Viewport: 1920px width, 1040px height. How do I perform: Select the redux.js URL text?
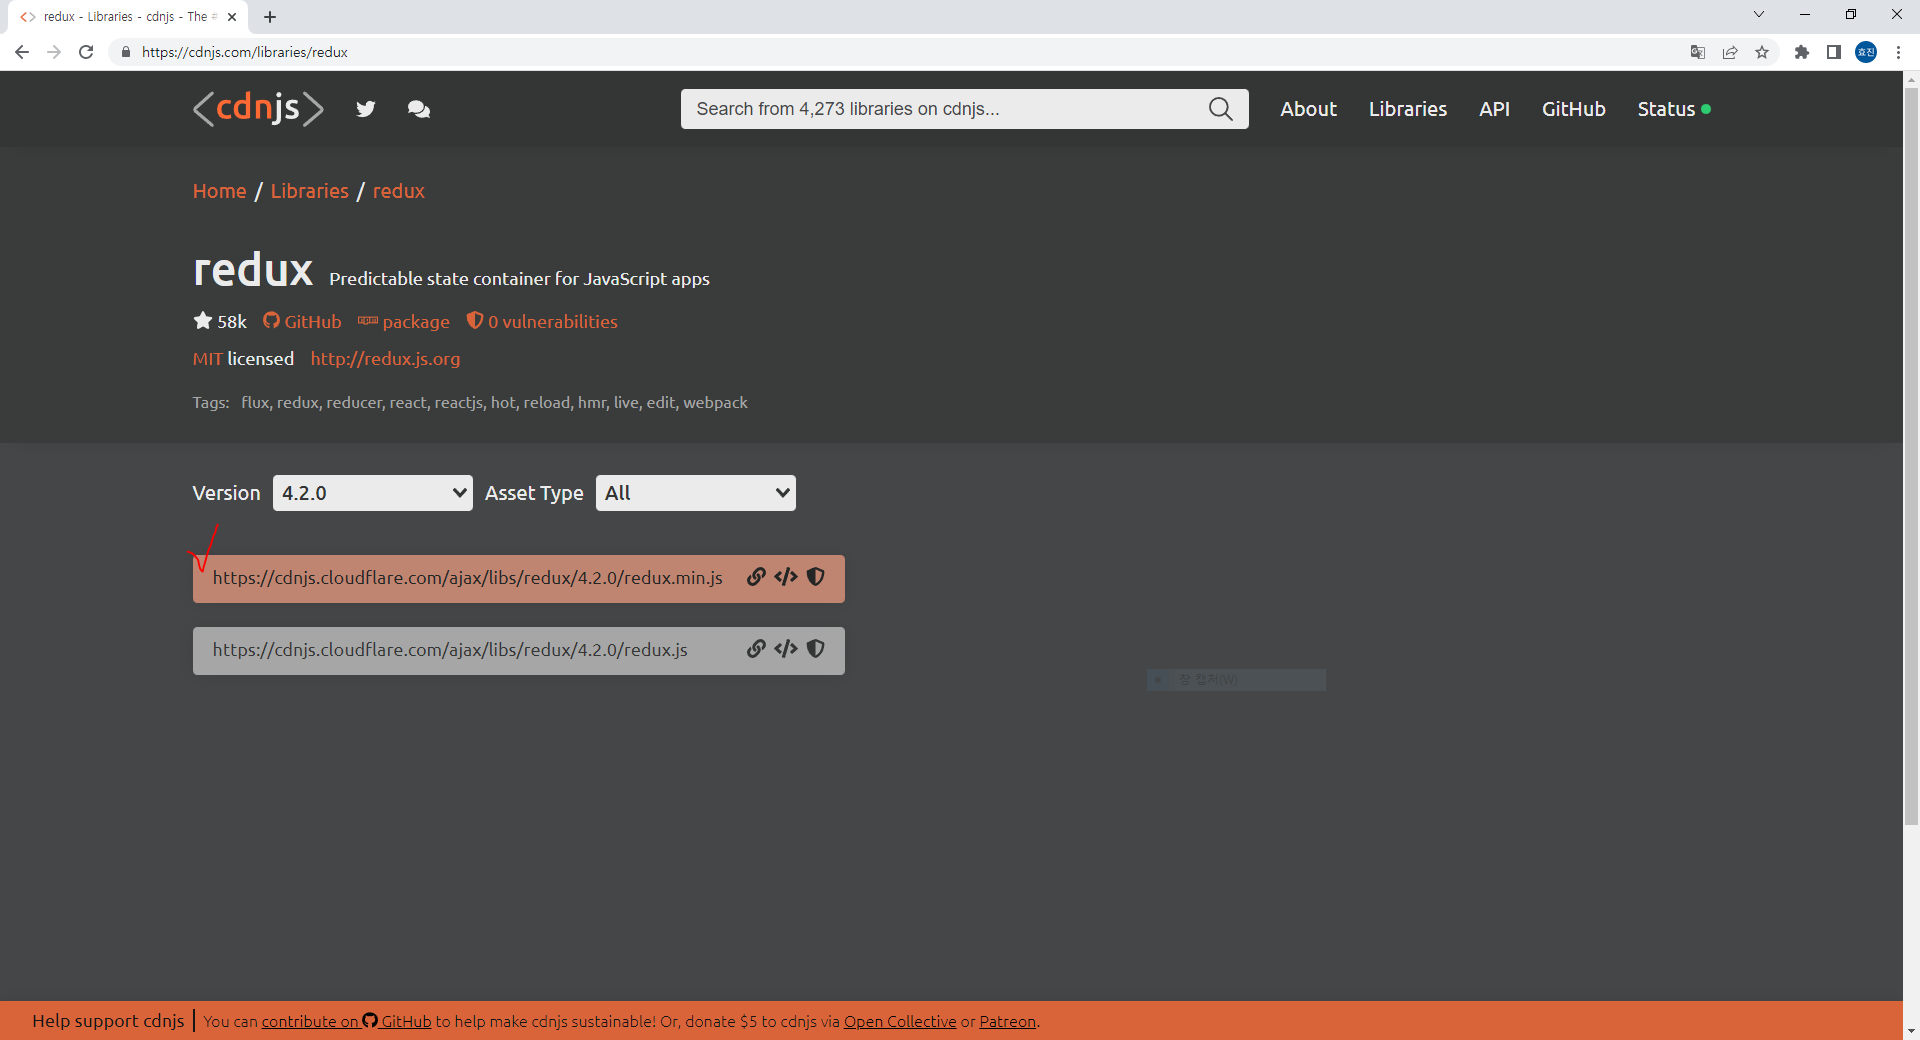click(450, 649)
